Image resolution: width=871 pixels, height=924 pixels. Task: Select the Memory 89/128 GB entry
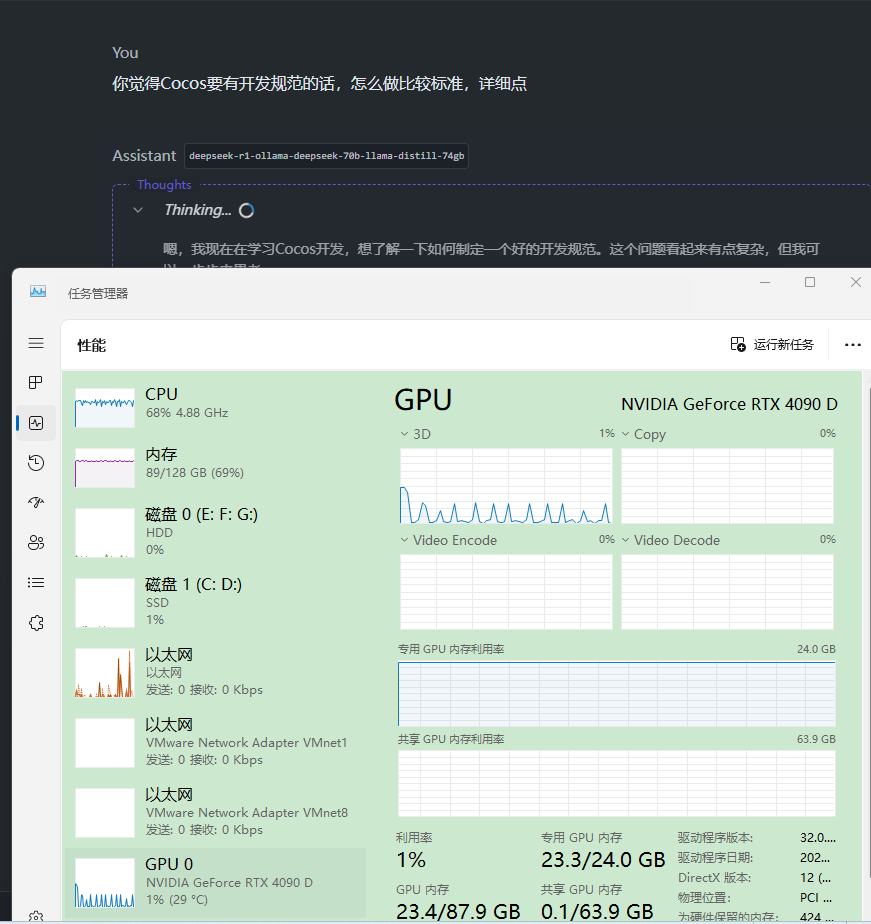click(216, 466)
